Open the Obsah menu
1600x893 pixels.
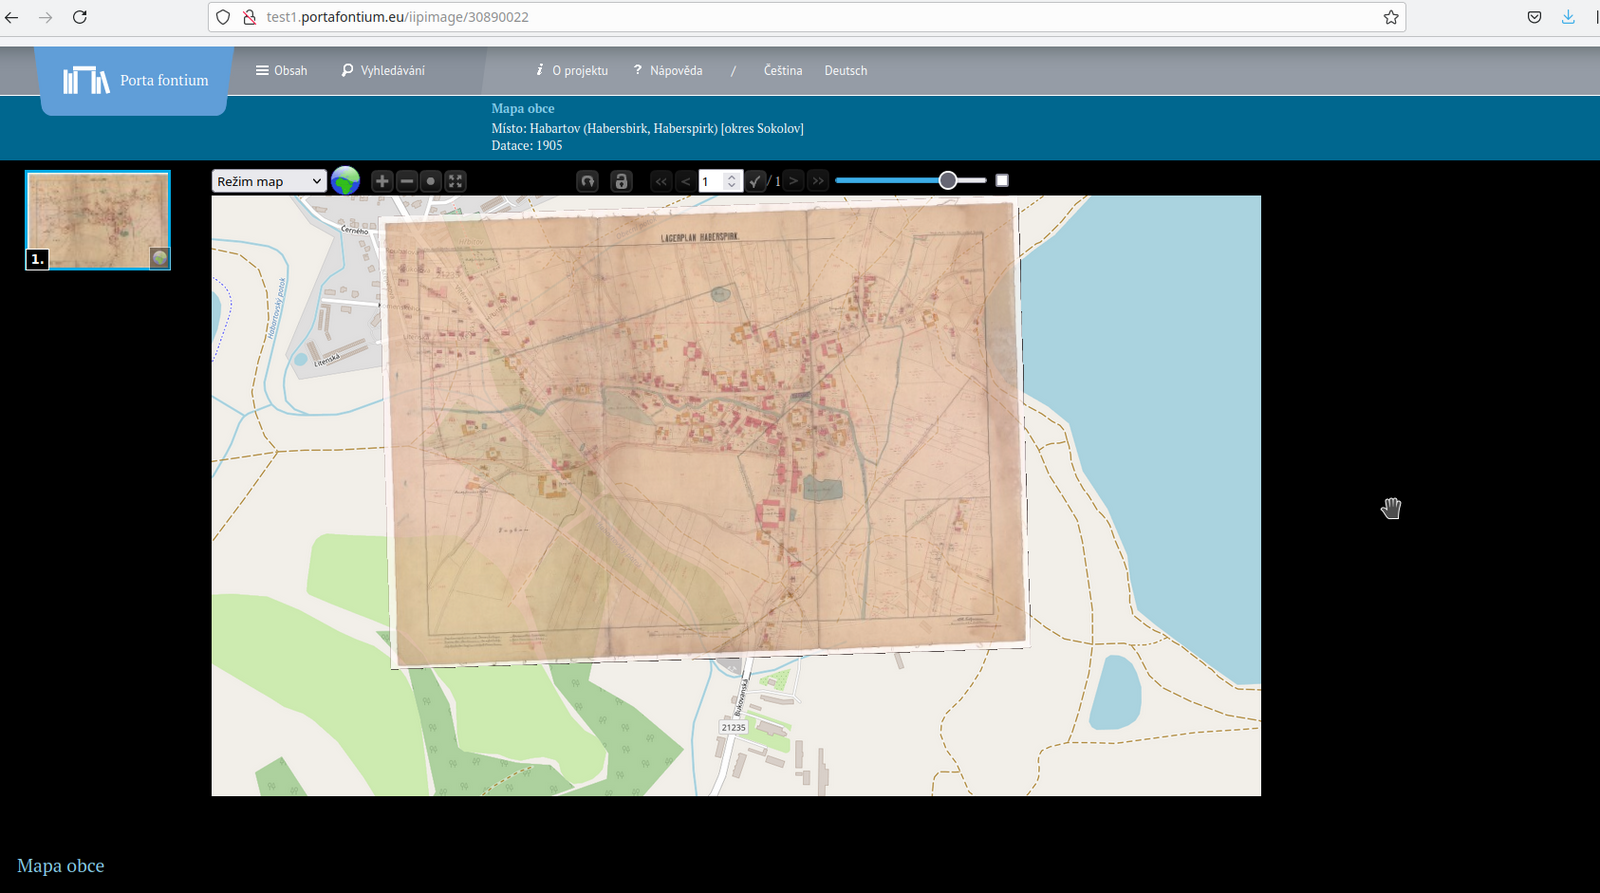tap(281, 71)
